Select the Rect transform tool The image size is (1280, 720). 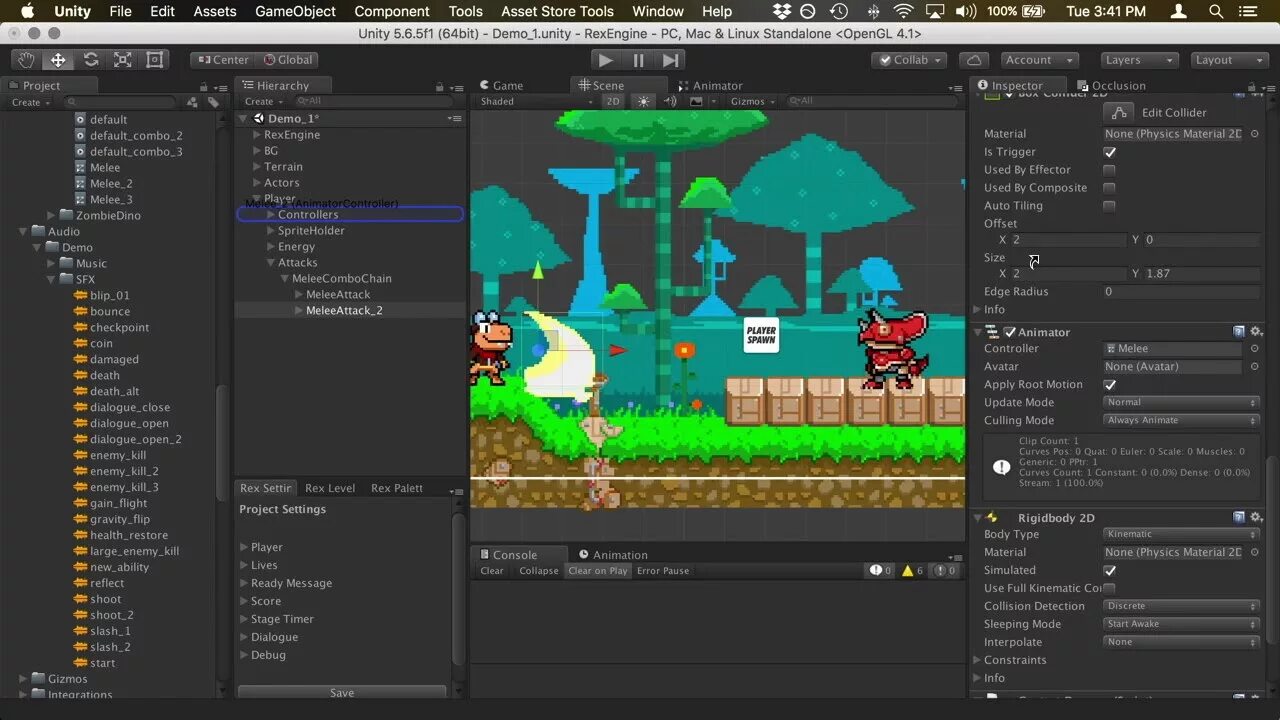pyautogui.click(x=155, y=60)
